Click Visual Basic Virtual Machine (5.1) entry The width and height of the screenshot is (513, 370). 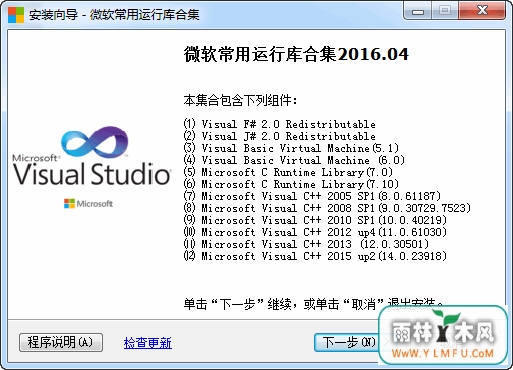[x=291, y=148]
